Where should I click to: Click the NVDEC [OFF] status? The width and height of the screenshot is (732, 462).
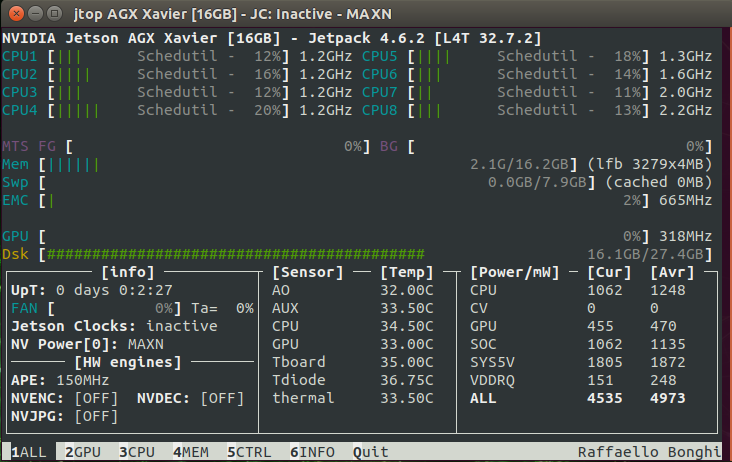pos(222,399)
